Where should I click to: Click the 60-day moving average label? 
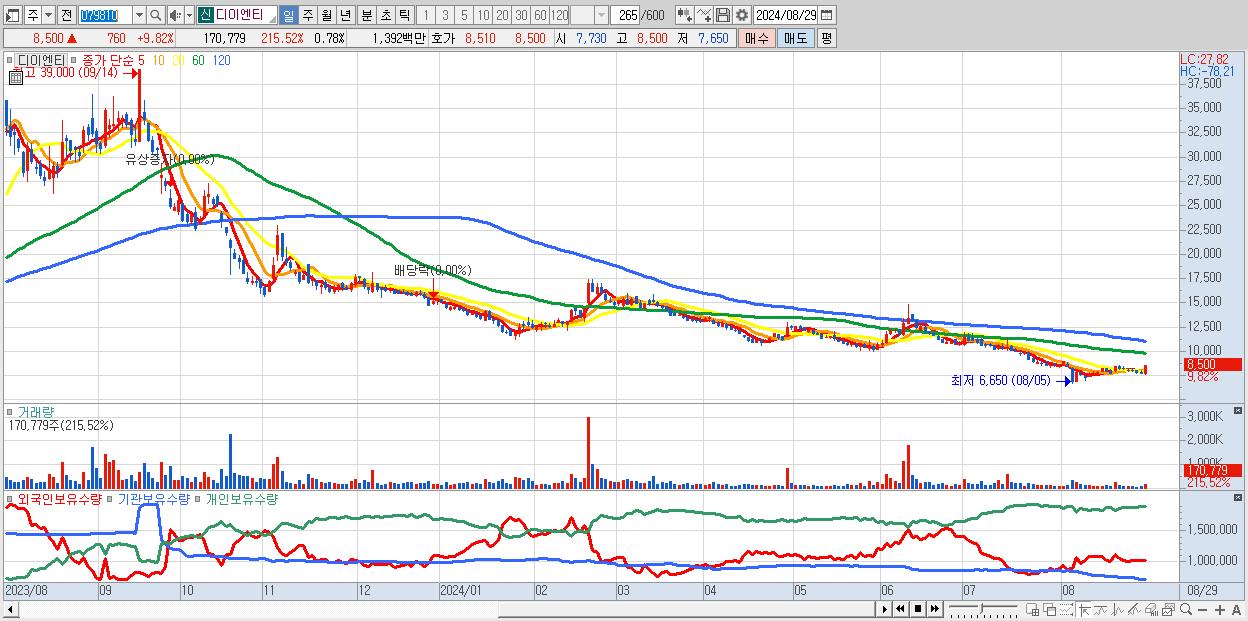(x=198, y=61)
